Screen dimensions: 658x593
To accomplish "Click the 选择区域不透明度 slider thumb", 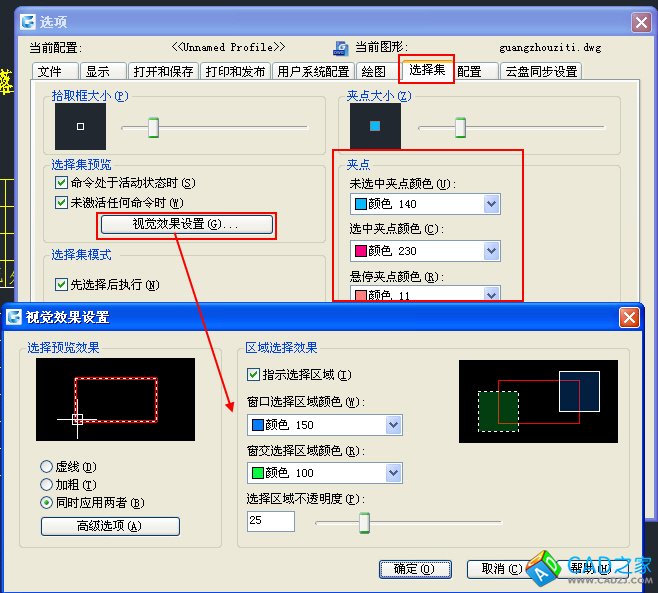I will coord(365,522).
